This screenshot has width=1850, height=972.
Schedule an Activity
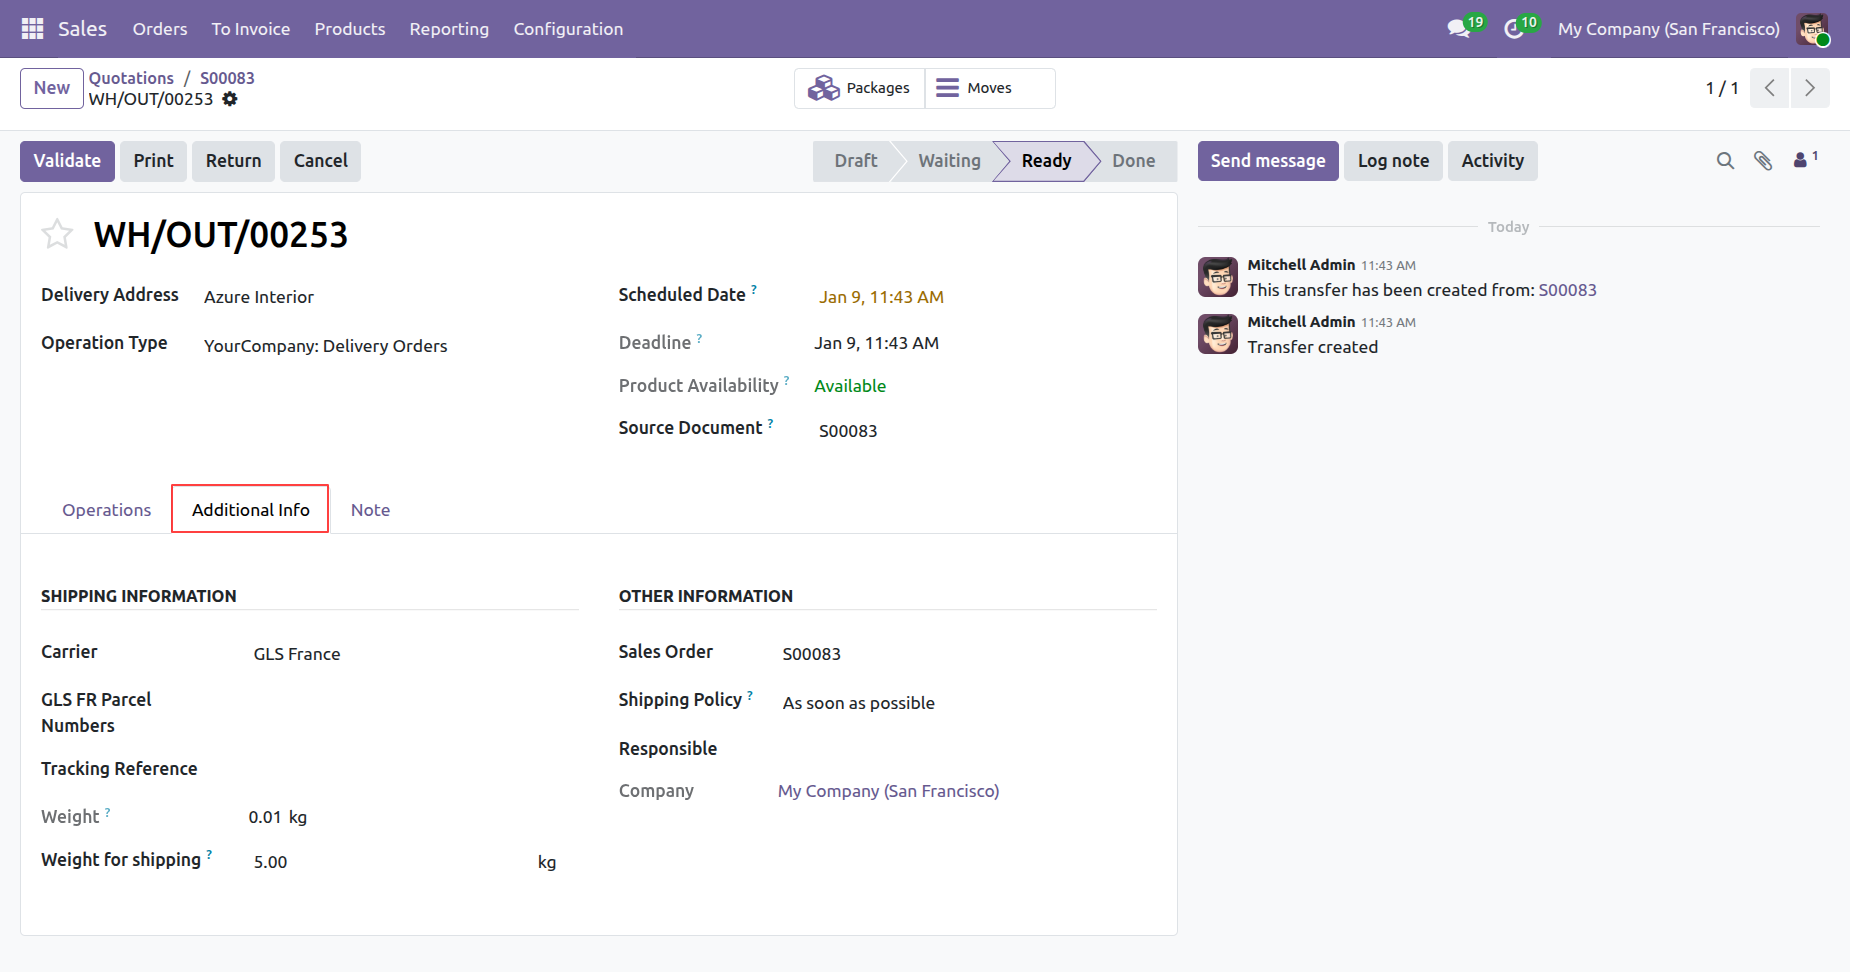click(x=1493, y=161)
